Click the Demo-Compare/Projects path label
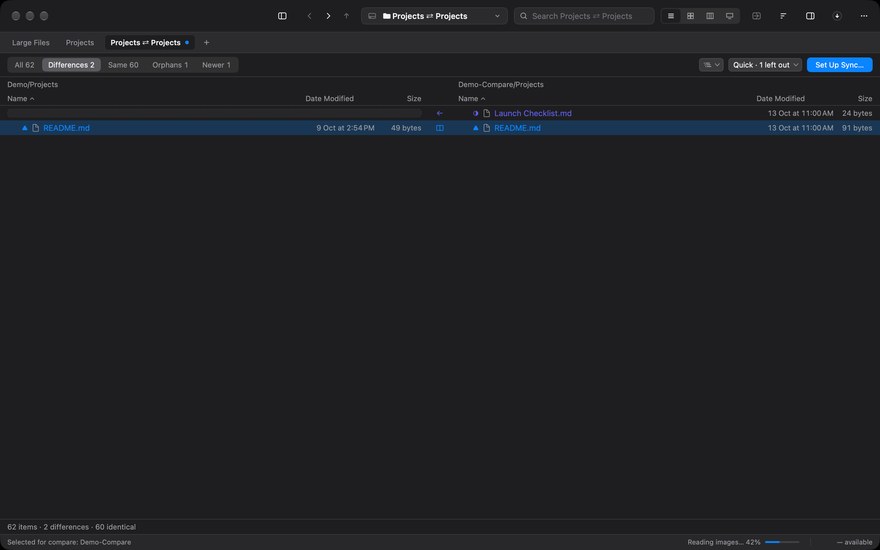Viewport: 880px width, 550px height. pyautogui.click(x=501, y=85)
